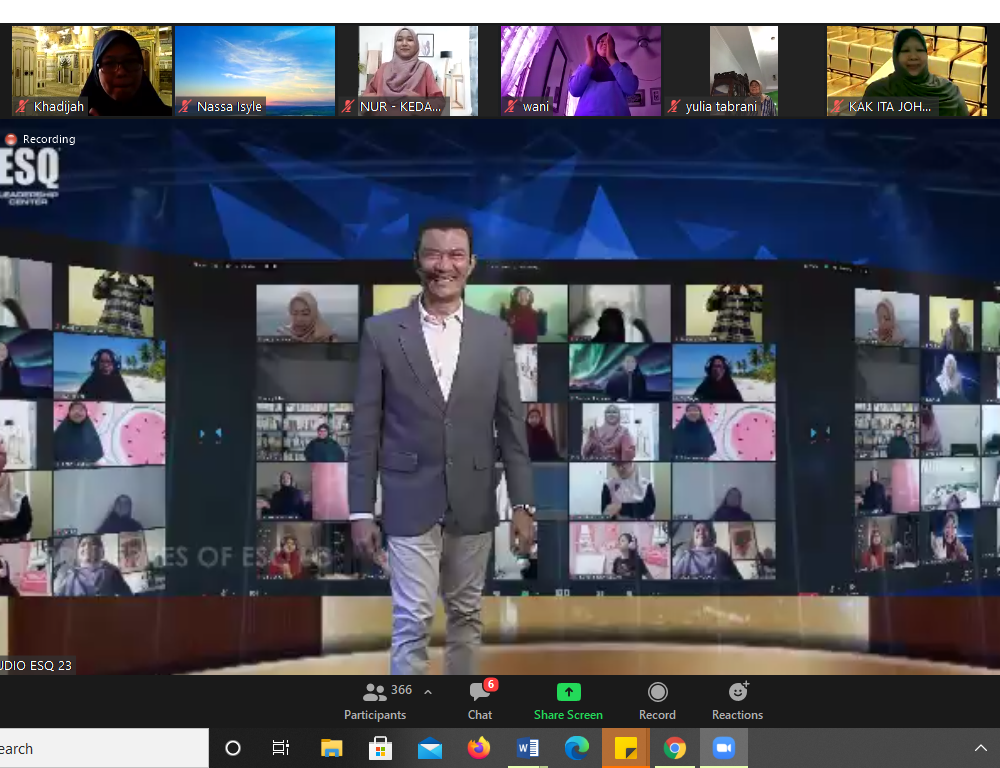Click the NUR - KEDA... participant video
This screenshot has height=768, width=1000.
(418, 70)
